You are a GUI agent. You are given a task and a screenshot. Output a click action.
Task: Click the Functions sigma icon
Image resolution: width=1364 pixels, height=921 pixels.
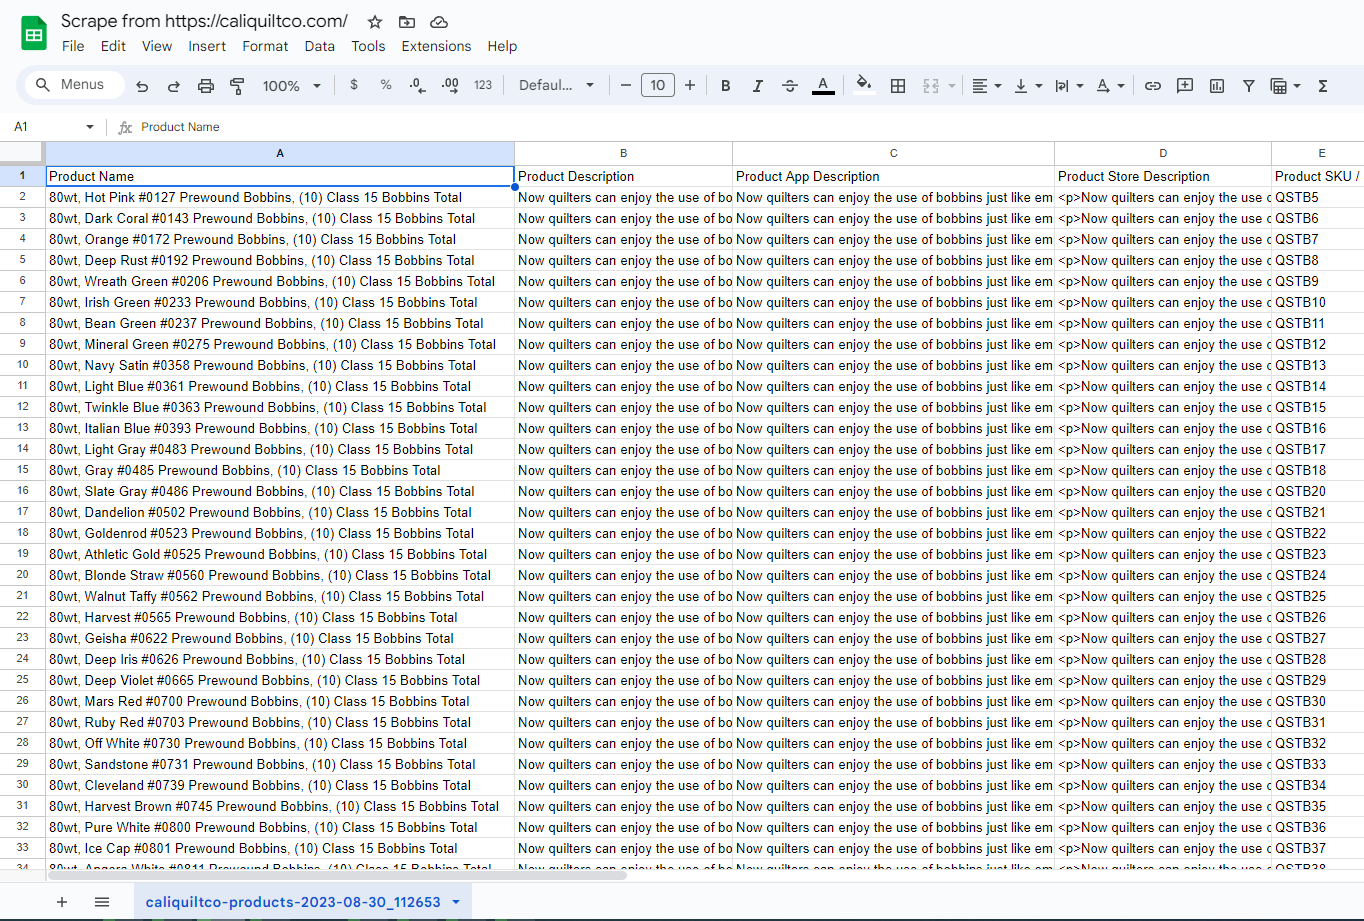[x=1323, y=86]
